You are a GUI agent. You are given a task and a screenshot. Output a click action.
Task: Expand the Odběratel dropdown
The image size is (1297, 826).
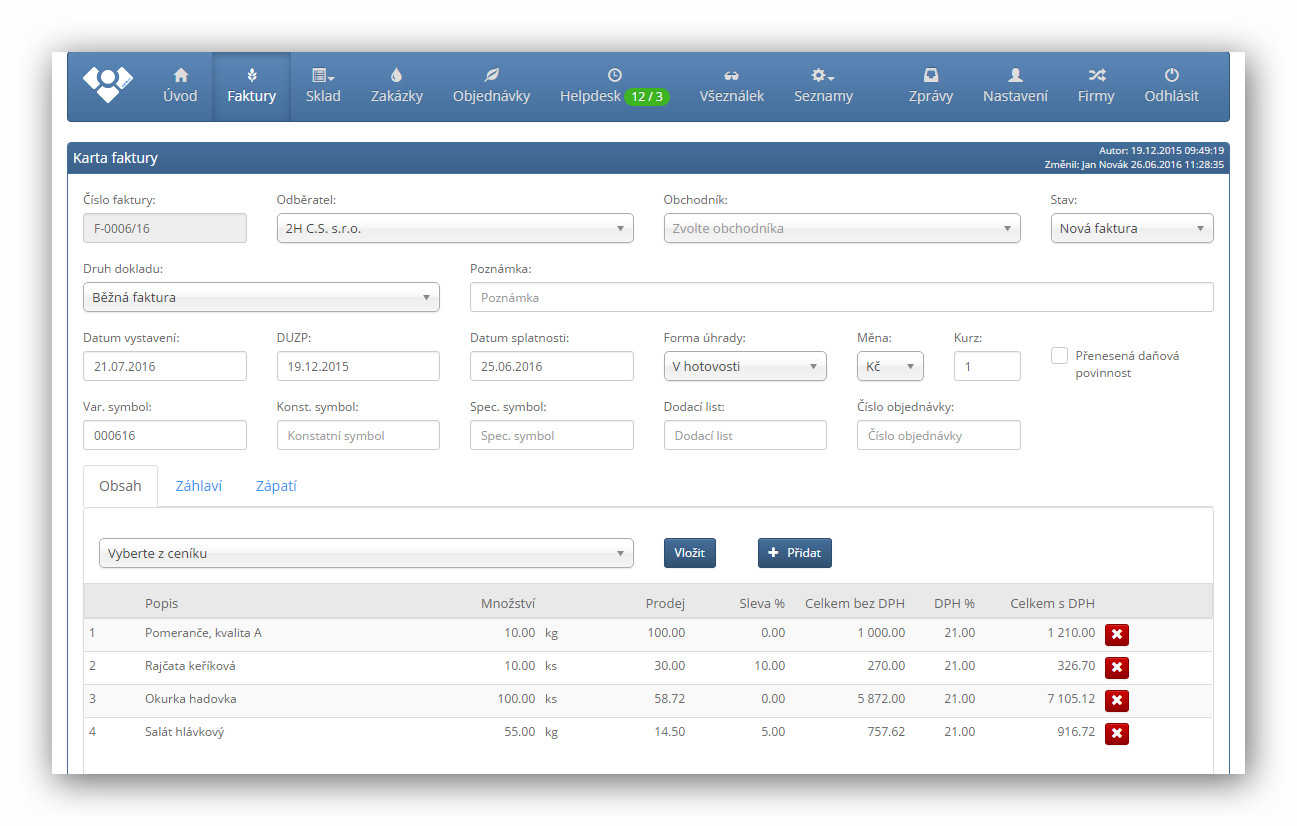pyautogui.click(x=455, y=228)
